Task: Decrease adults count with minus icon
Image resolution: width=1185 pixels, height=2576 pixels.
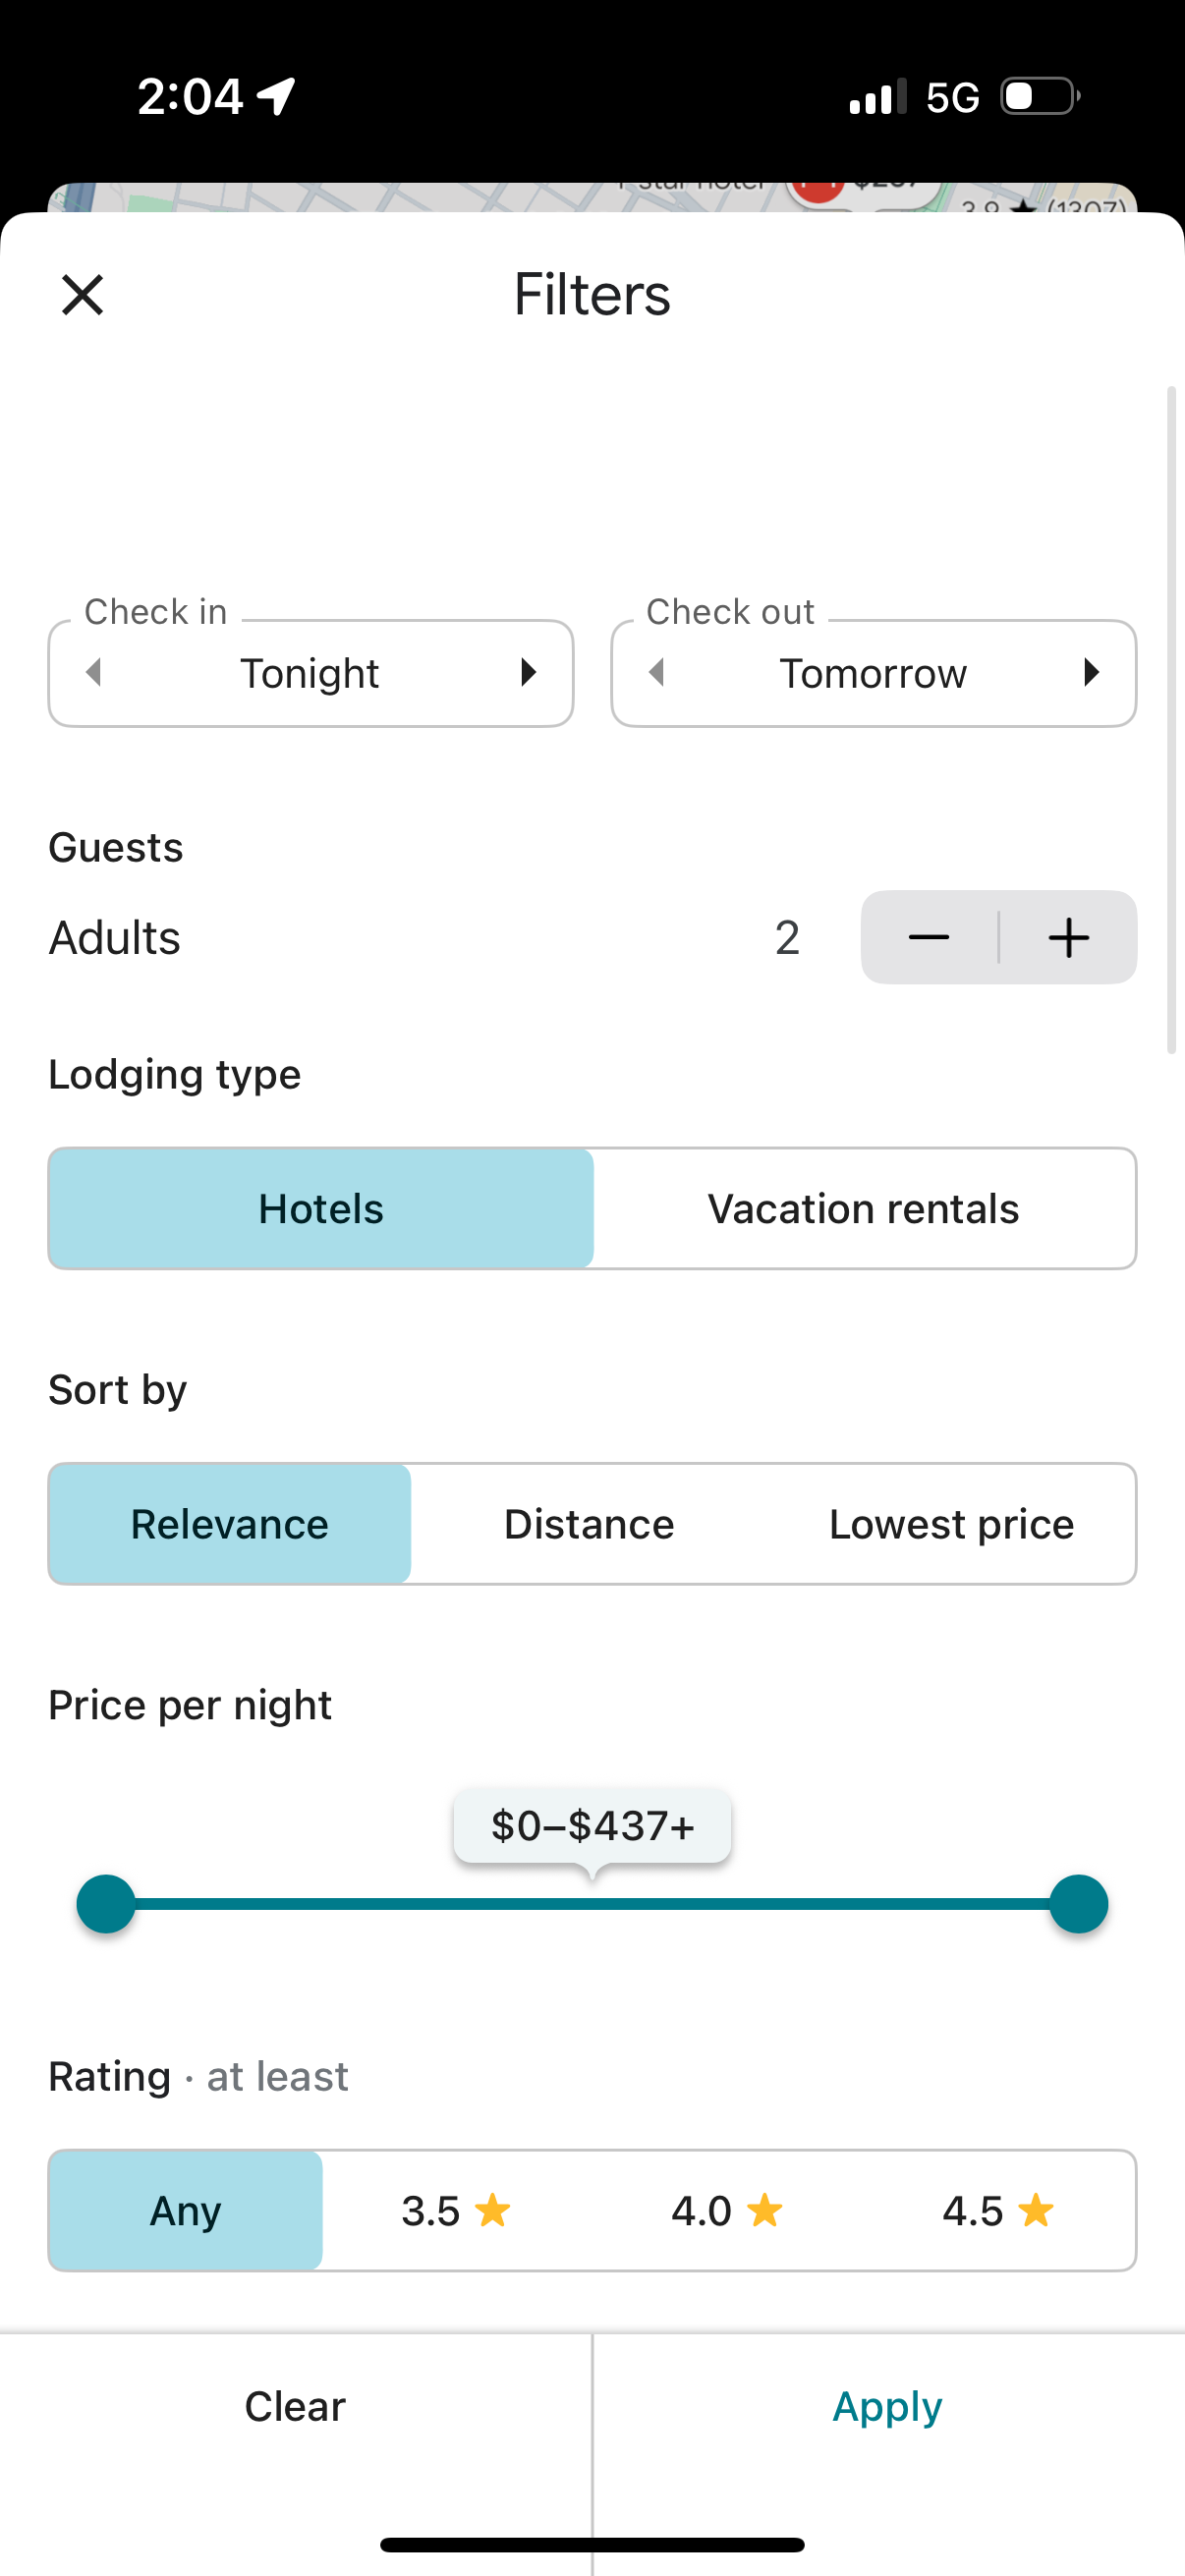Action: tap(928, 937)
